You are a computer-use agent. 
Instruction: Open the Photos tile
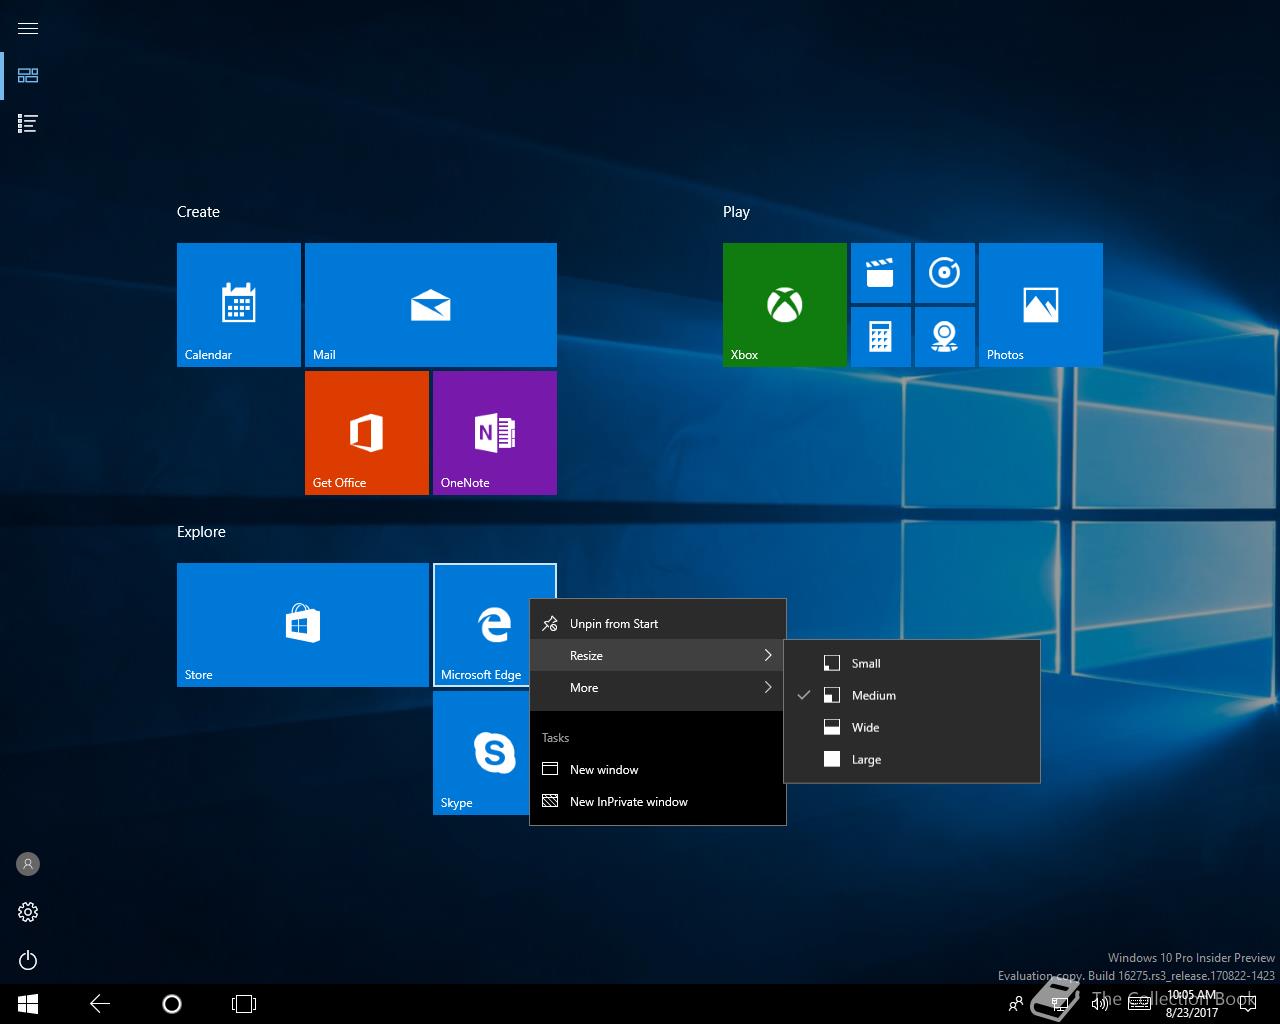(1041, 305)
